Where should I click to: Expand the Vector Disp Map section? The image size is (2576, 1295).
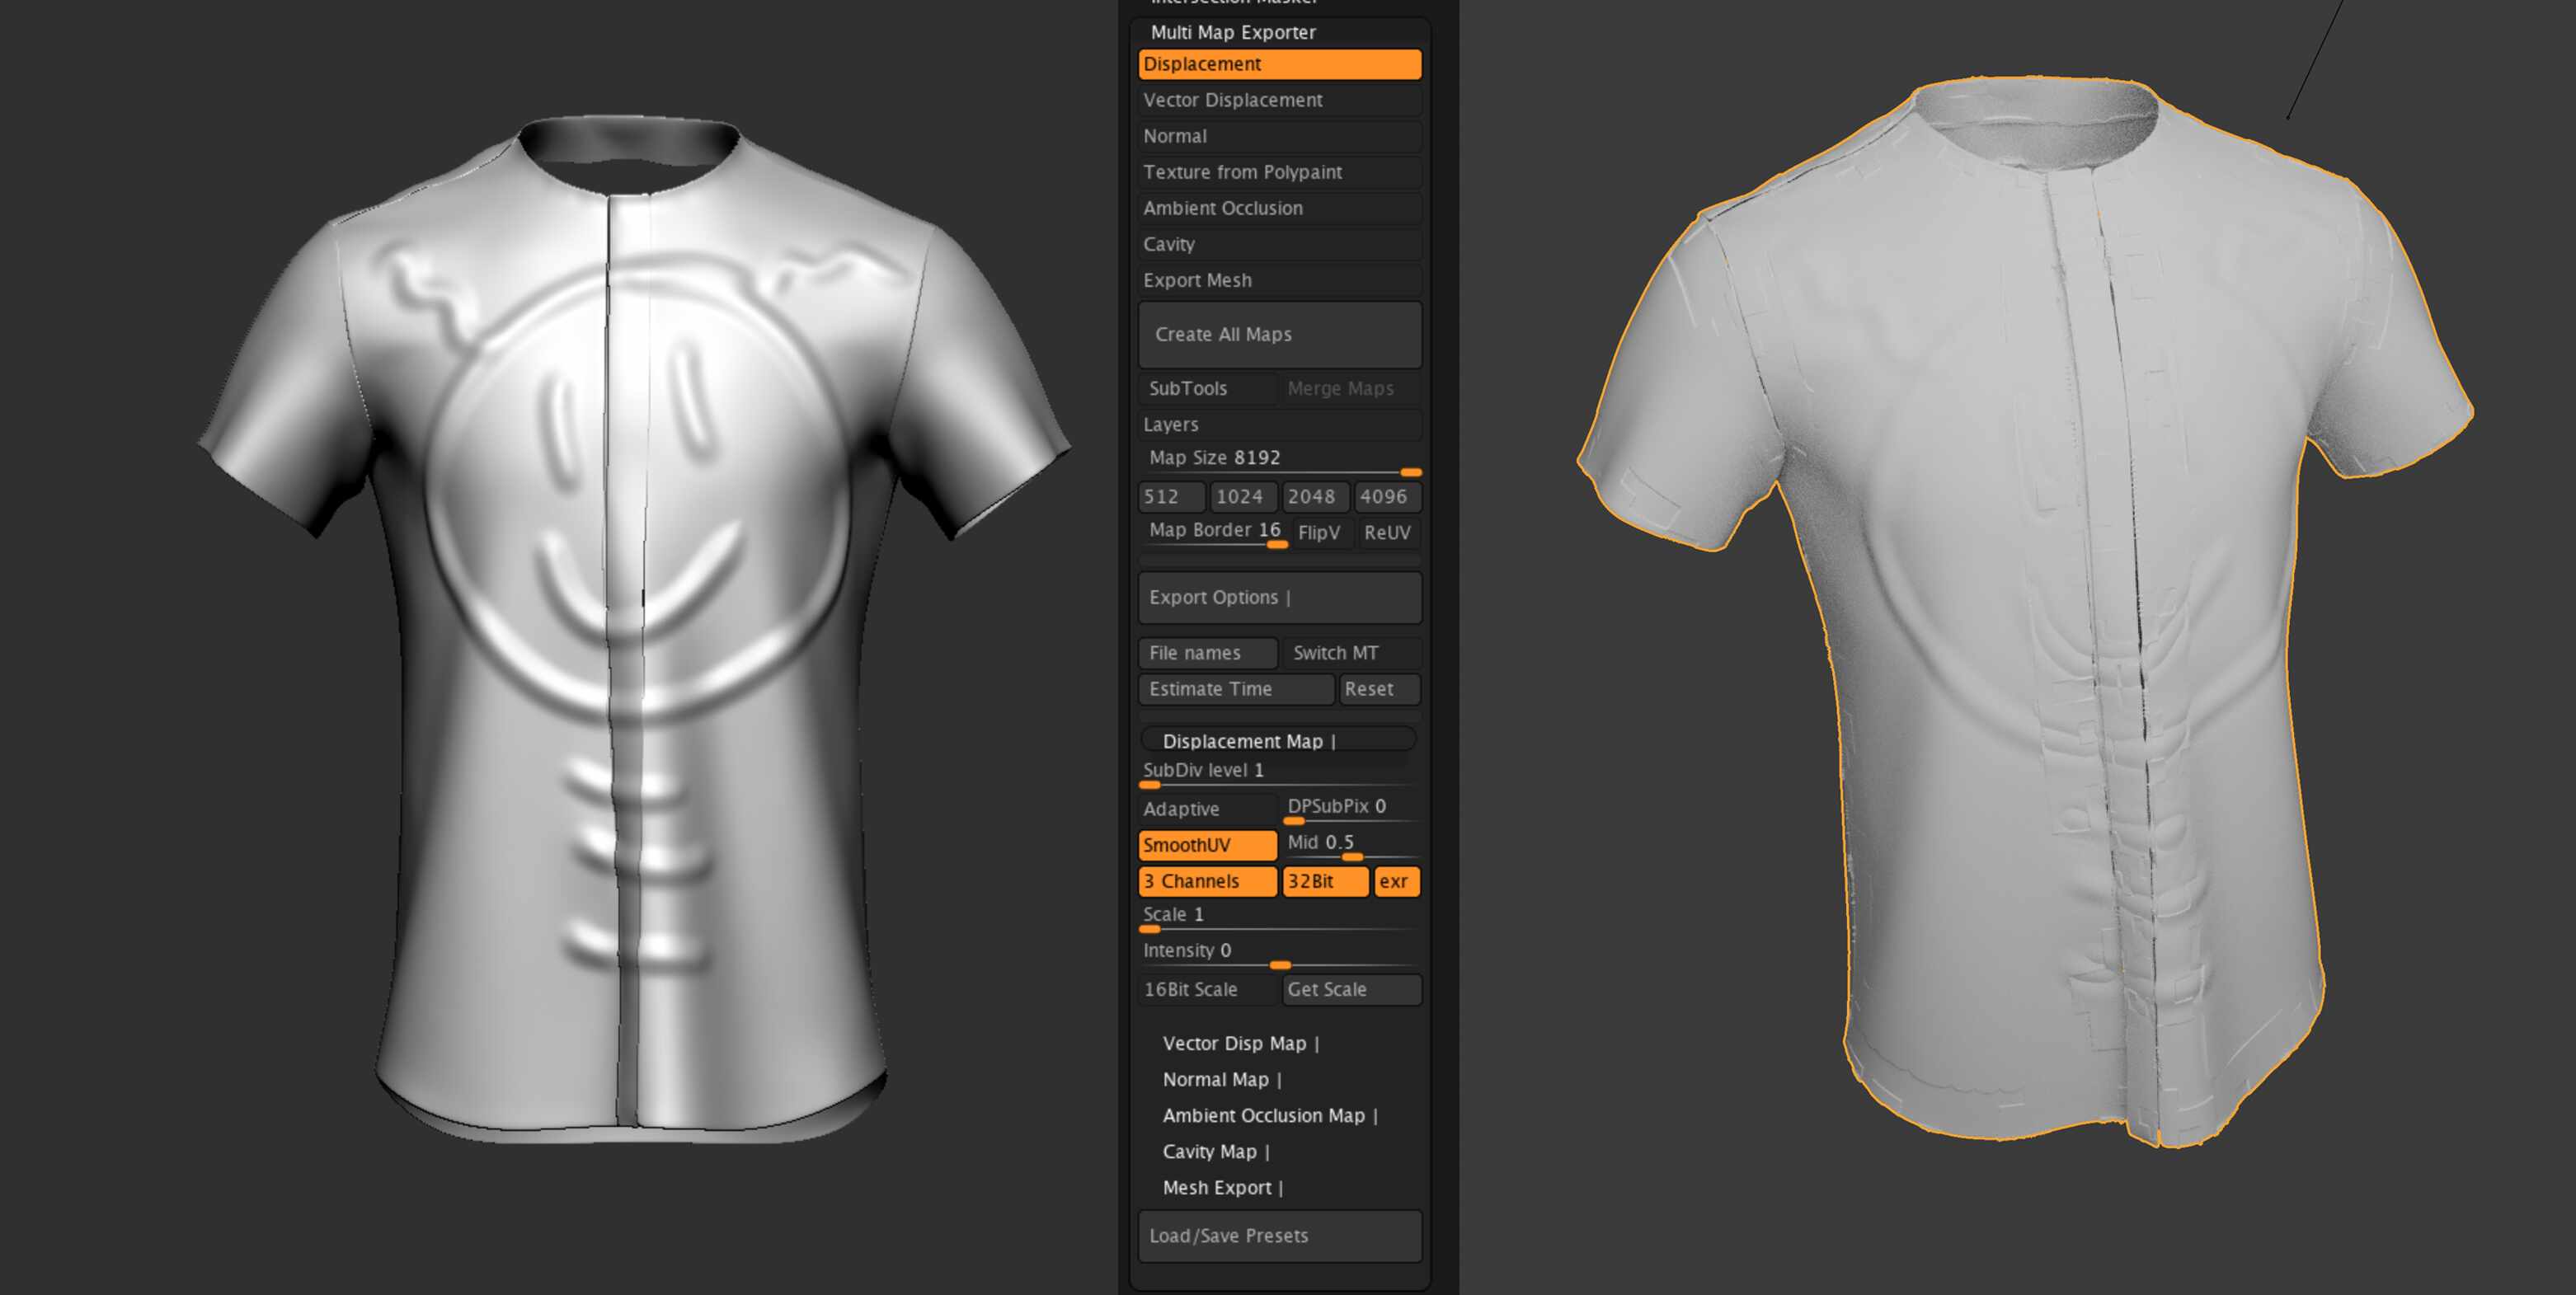point(1240,1044)
